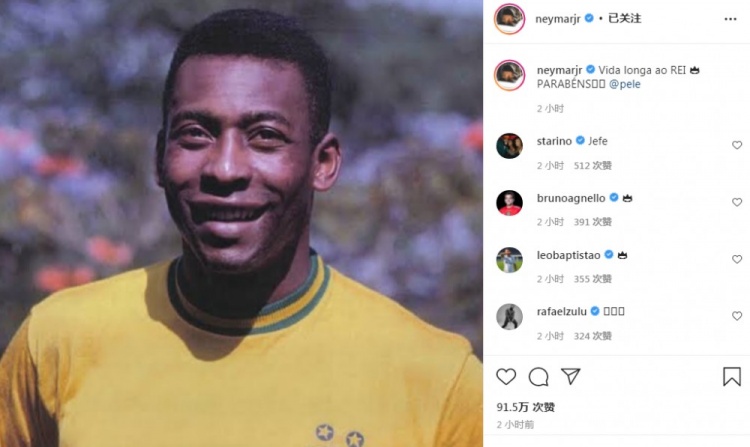
Task: Click the neymarjr header avatar story ring
Action: (x=509, y=19)
